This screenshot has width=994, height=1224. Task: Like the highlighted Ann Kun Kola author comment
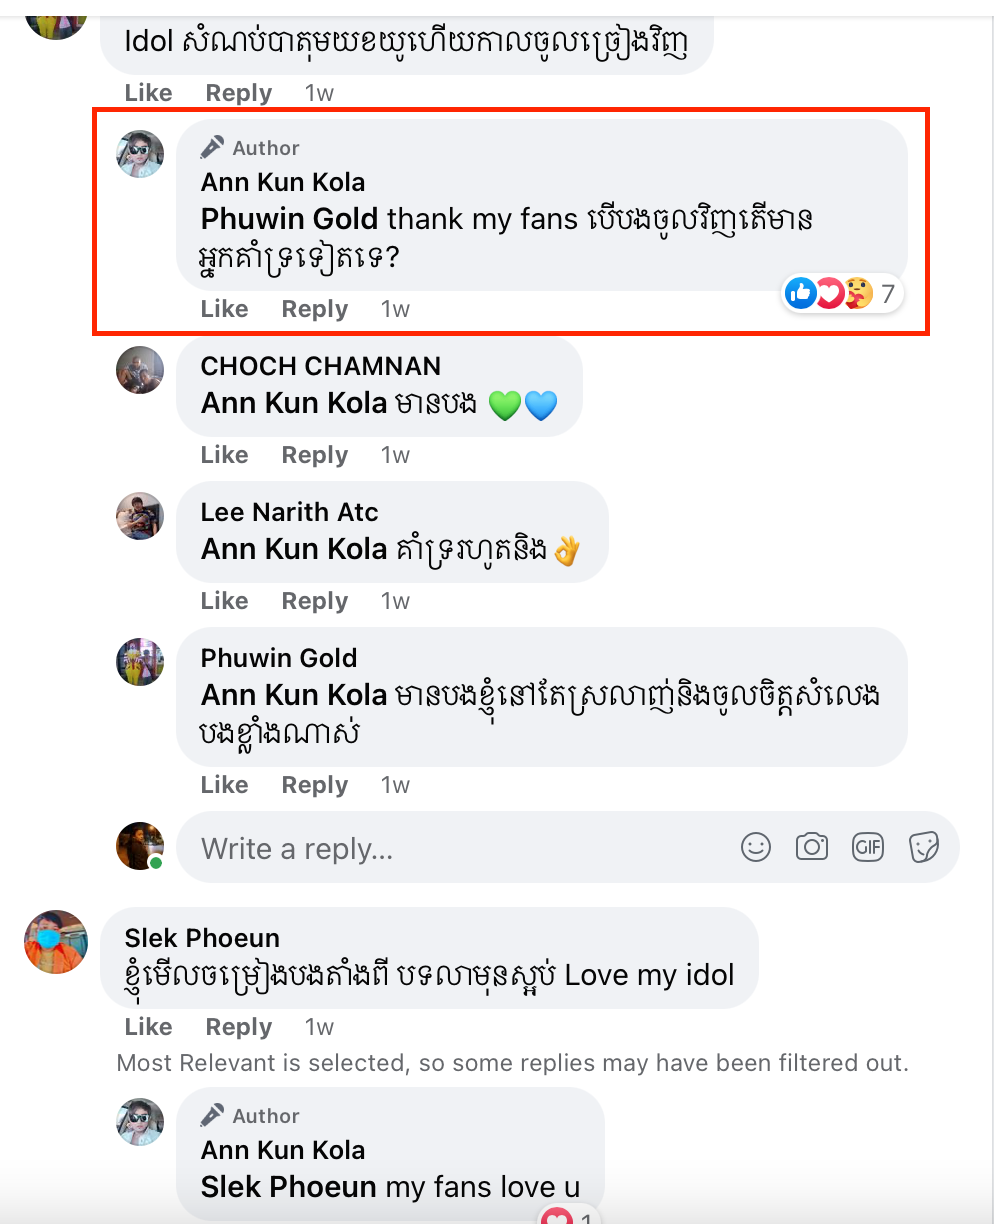point(224,309)
